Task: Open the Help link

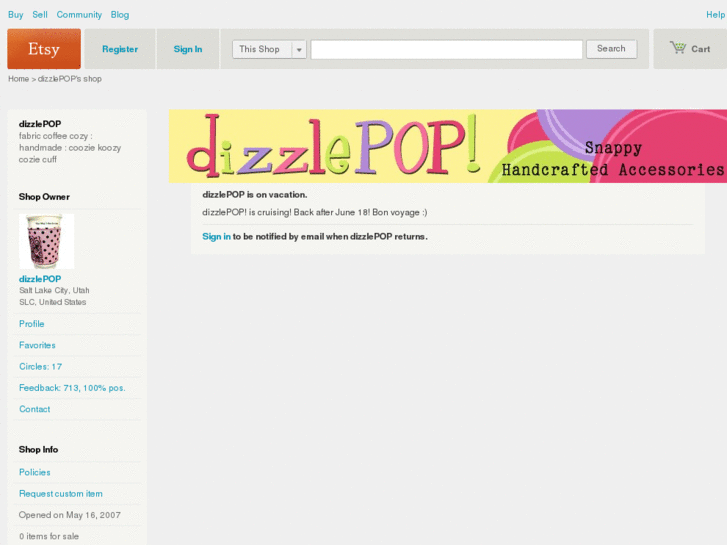Action: (715, 15)
